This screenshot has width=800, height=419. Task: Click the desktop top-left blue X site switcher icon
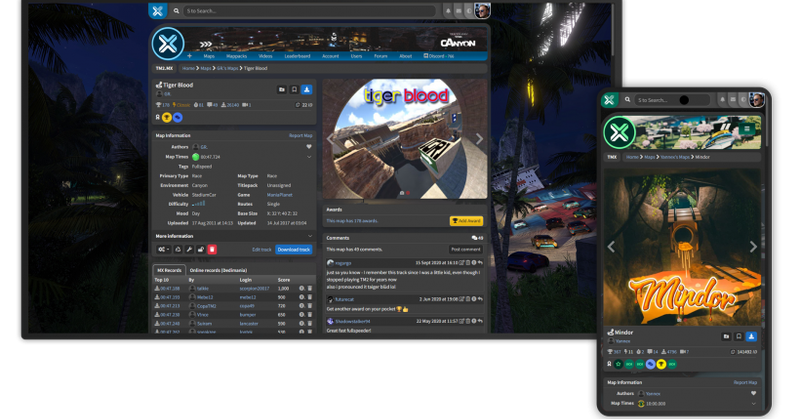click(158, 10)
